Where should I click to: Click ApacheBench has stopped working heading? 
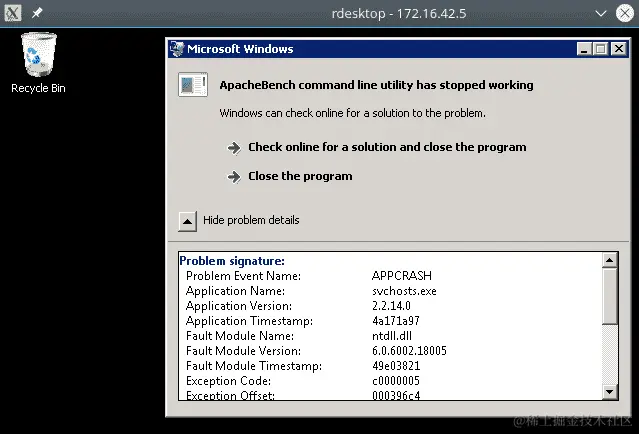point(376,85)
